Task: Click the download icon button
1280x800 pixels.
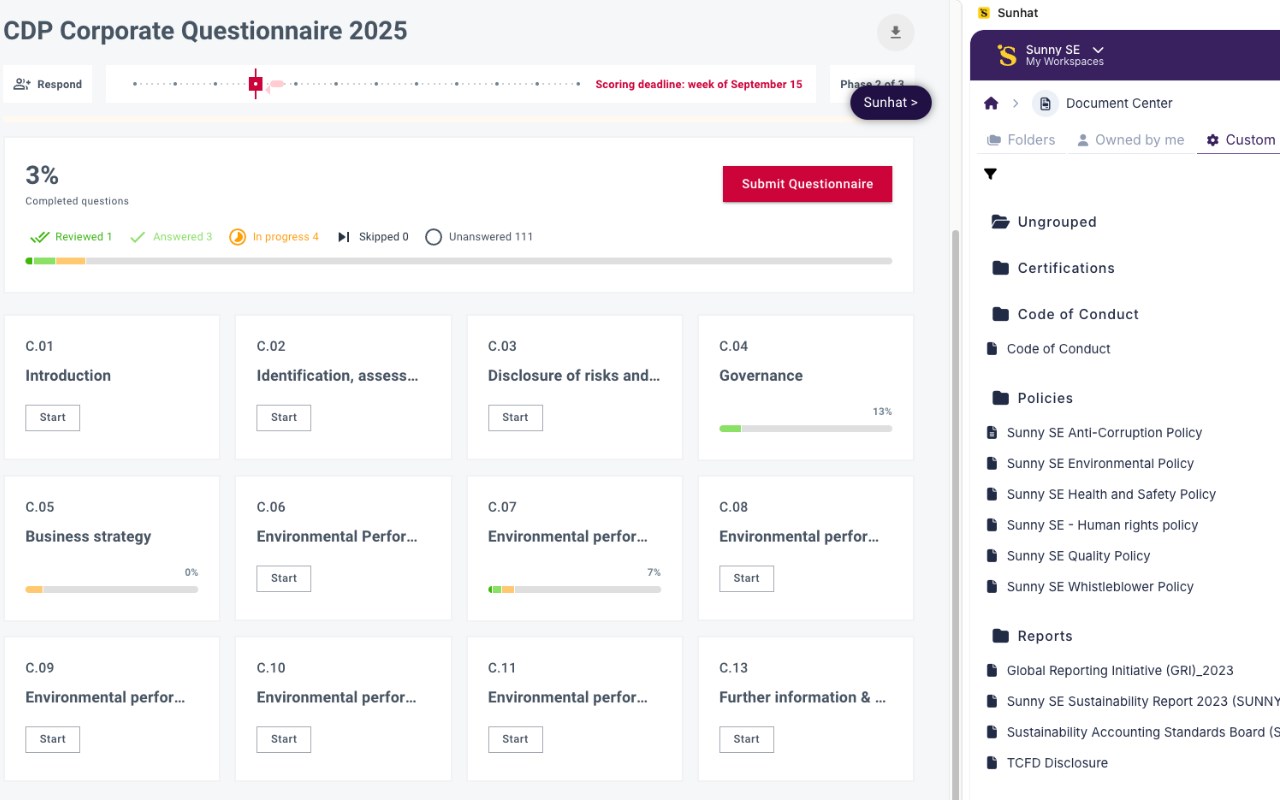Action: pyautogui.click(x=895, y=33)
